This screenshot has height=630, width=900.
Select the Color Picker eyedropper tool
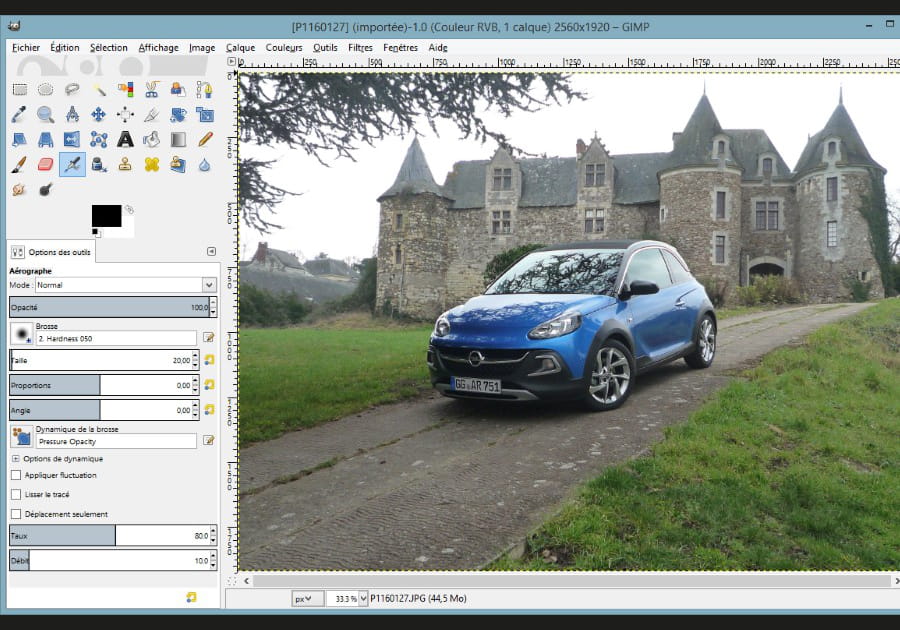point(20,114)
